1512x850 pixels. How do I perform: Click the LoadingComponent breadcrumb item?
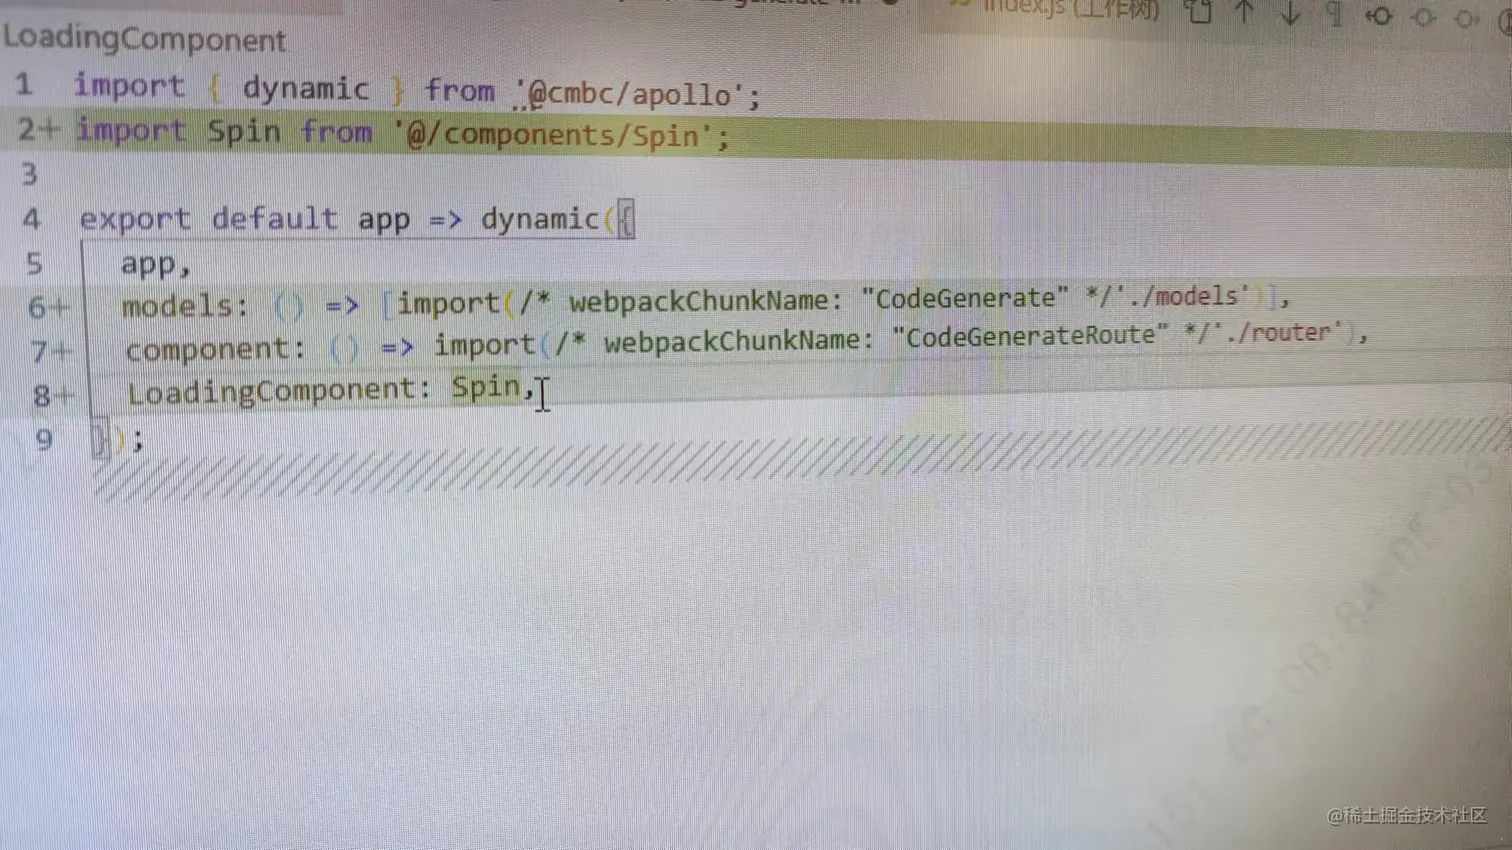pos(145,39)
